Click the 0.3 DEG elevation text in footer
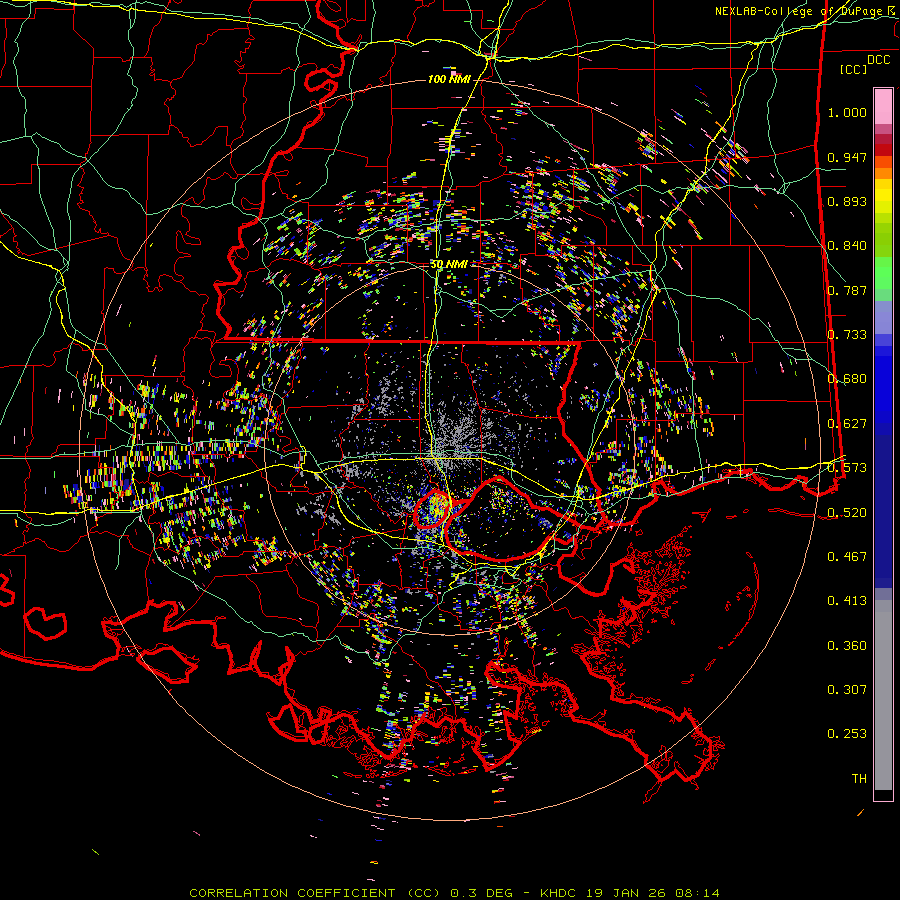 [482, 893]
